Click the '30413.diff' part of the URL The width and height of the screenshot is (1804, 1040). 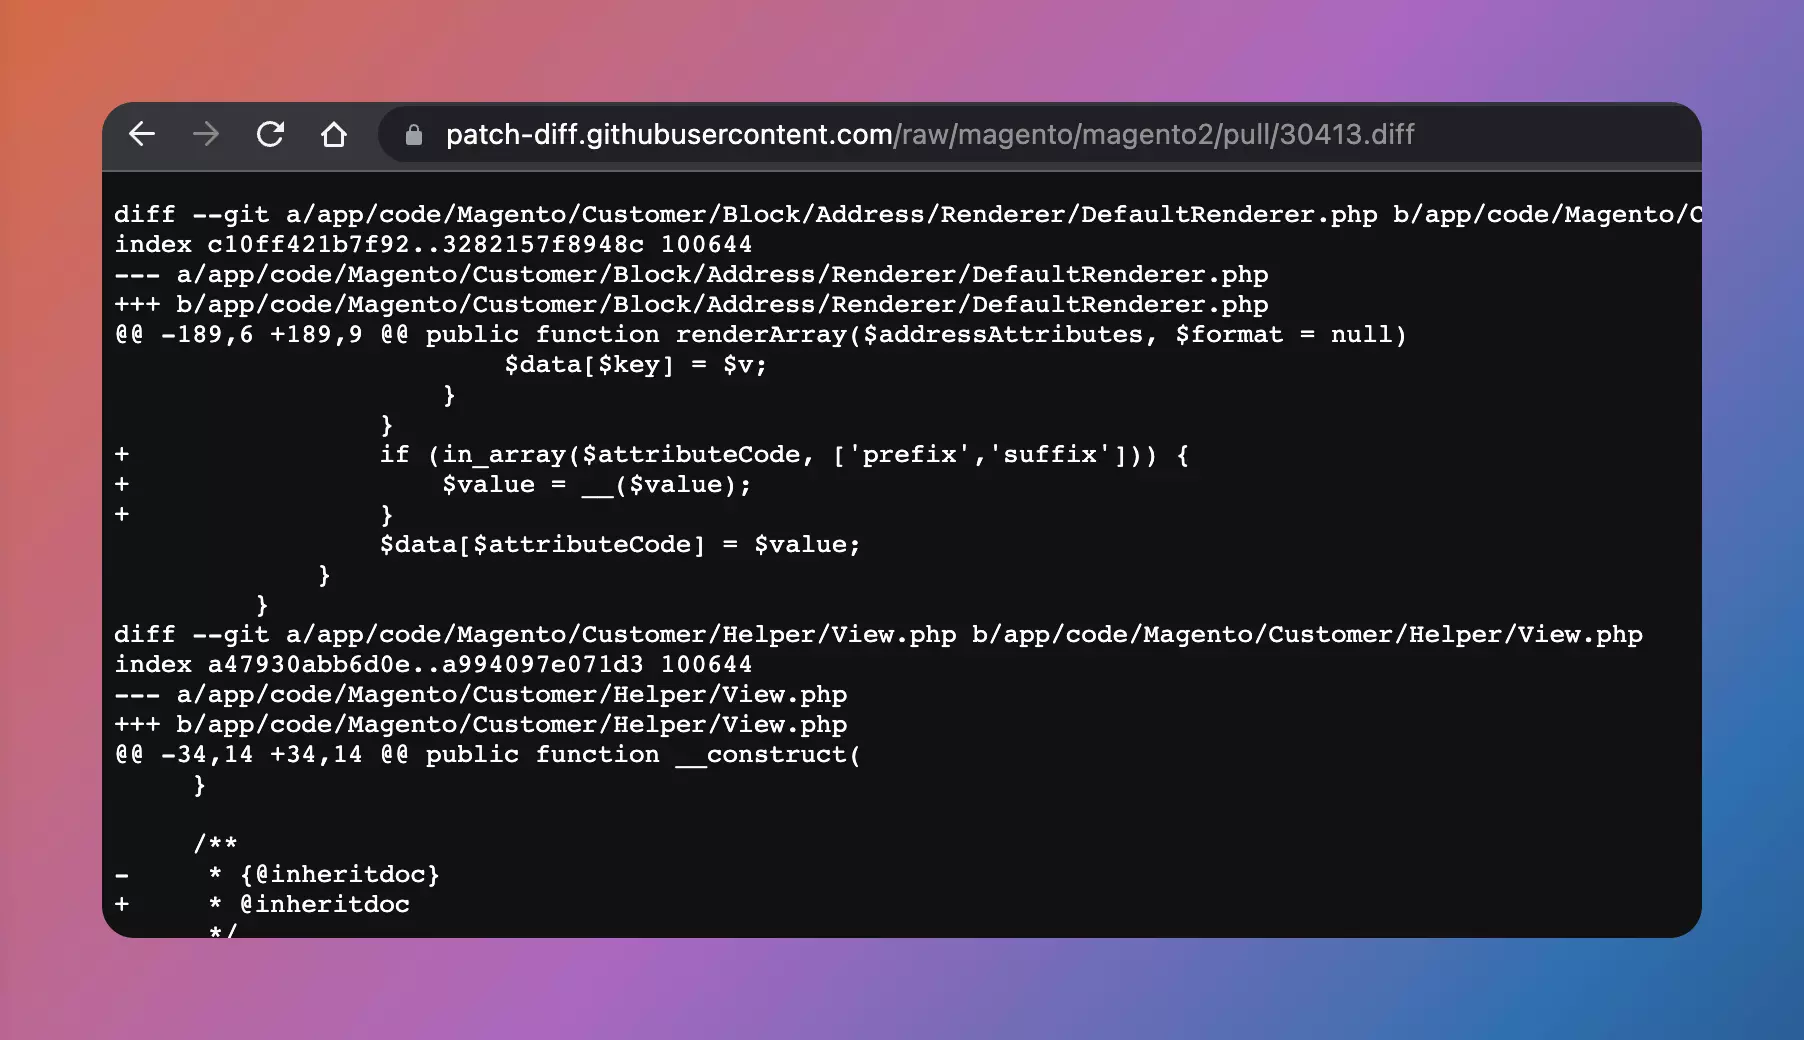(x=1347, y=134)
